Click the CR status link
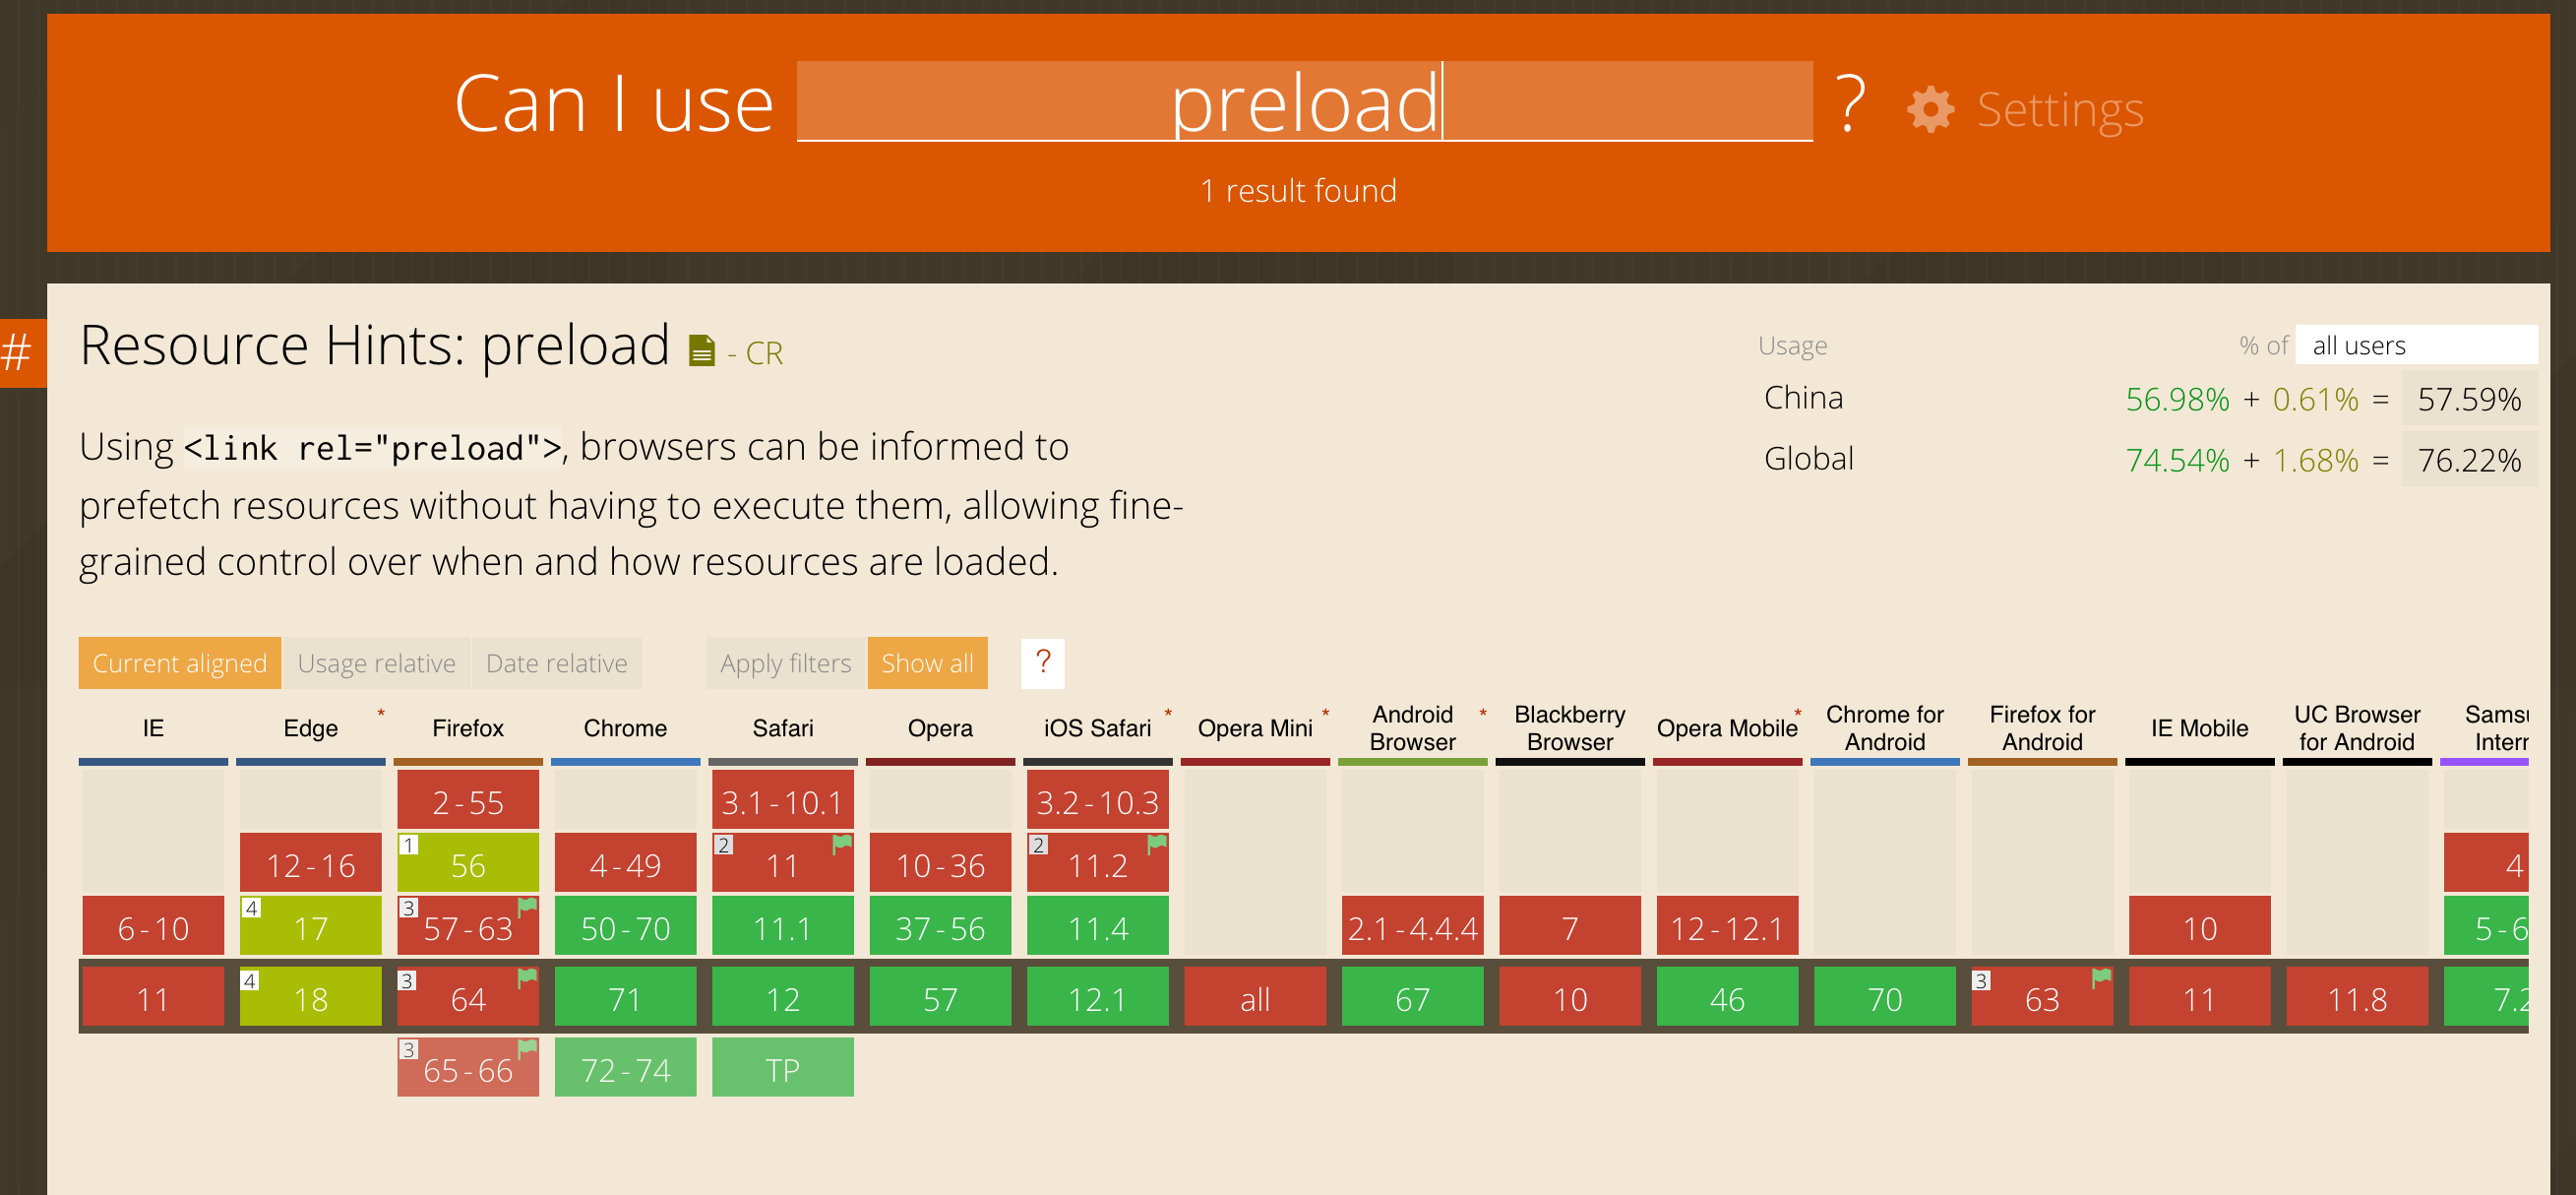 pyautogui.click(x=763, y=353)
